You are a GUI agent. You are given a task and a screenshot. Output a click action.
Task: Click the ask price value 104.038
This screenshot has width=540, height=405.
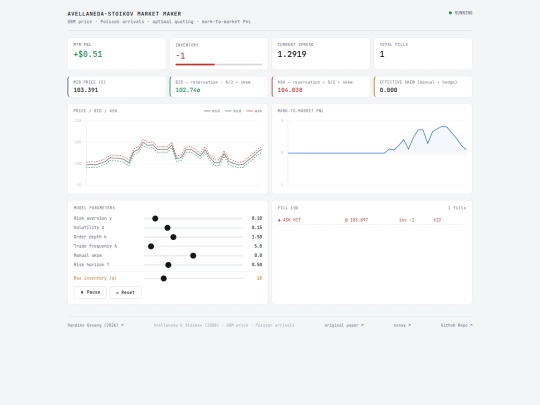(x=290, y=90)
